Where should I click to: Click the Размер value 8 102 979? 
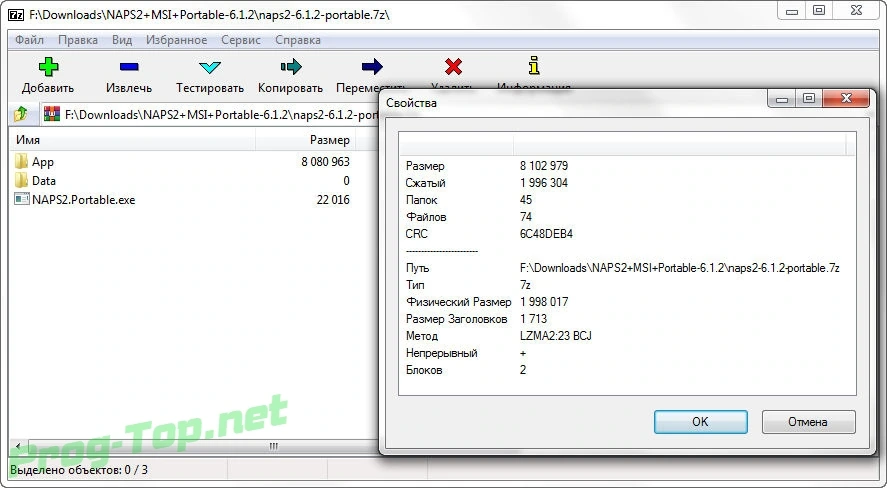pyautogui.click(x=544, y=166)
